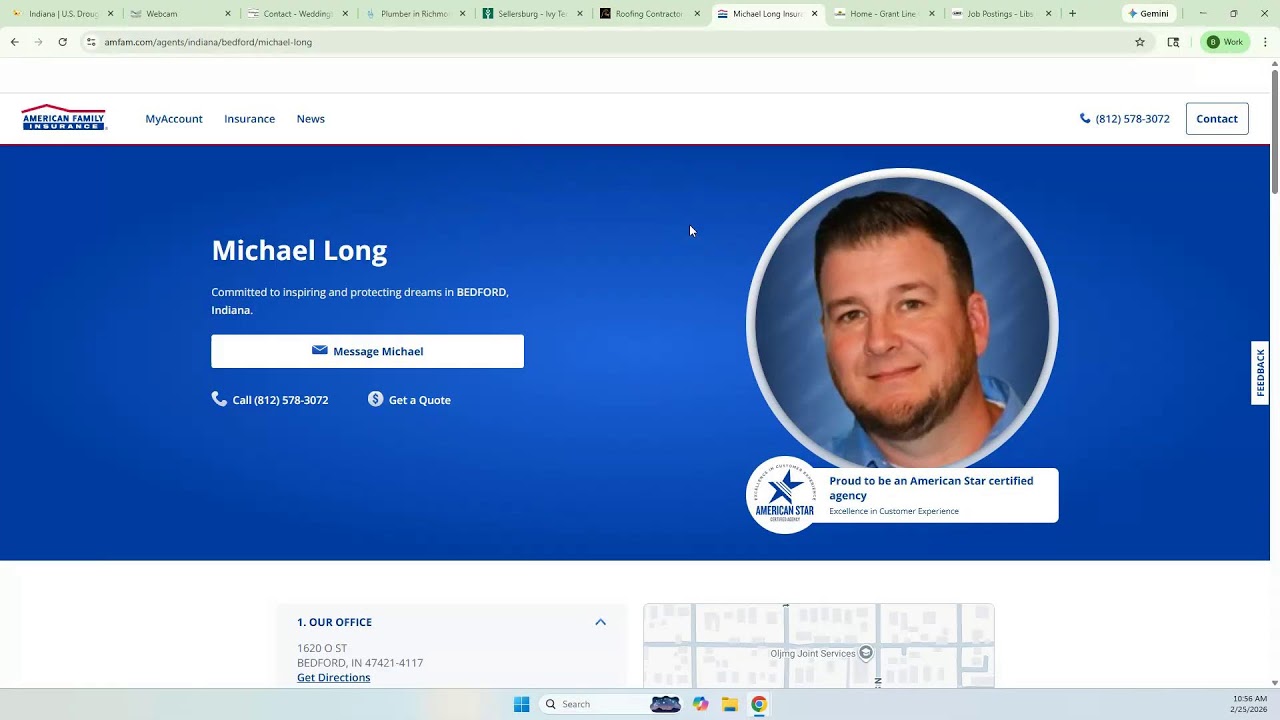The width and height of the screenshot is (1280, 720).
Task: Click the office address 1620 O ST
Action: pyautogui.click(x=322, y=648)
